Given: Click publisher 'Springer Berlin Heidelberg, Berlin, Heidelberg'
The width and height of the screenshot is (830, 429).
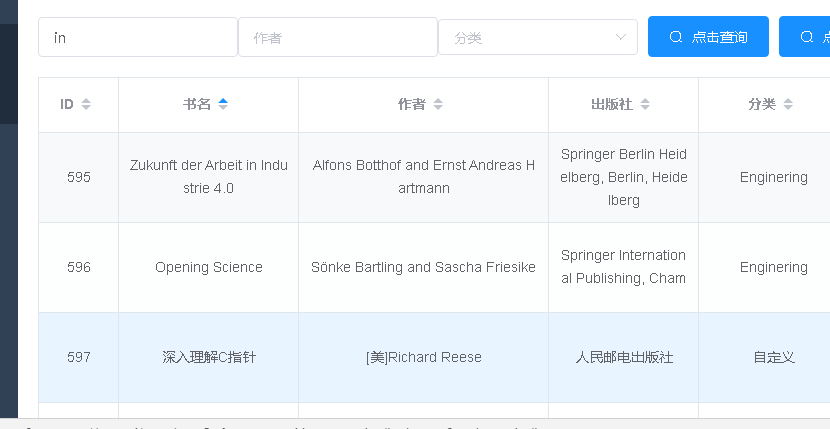Looking at the screenshot, I should (x=624, y=177).
